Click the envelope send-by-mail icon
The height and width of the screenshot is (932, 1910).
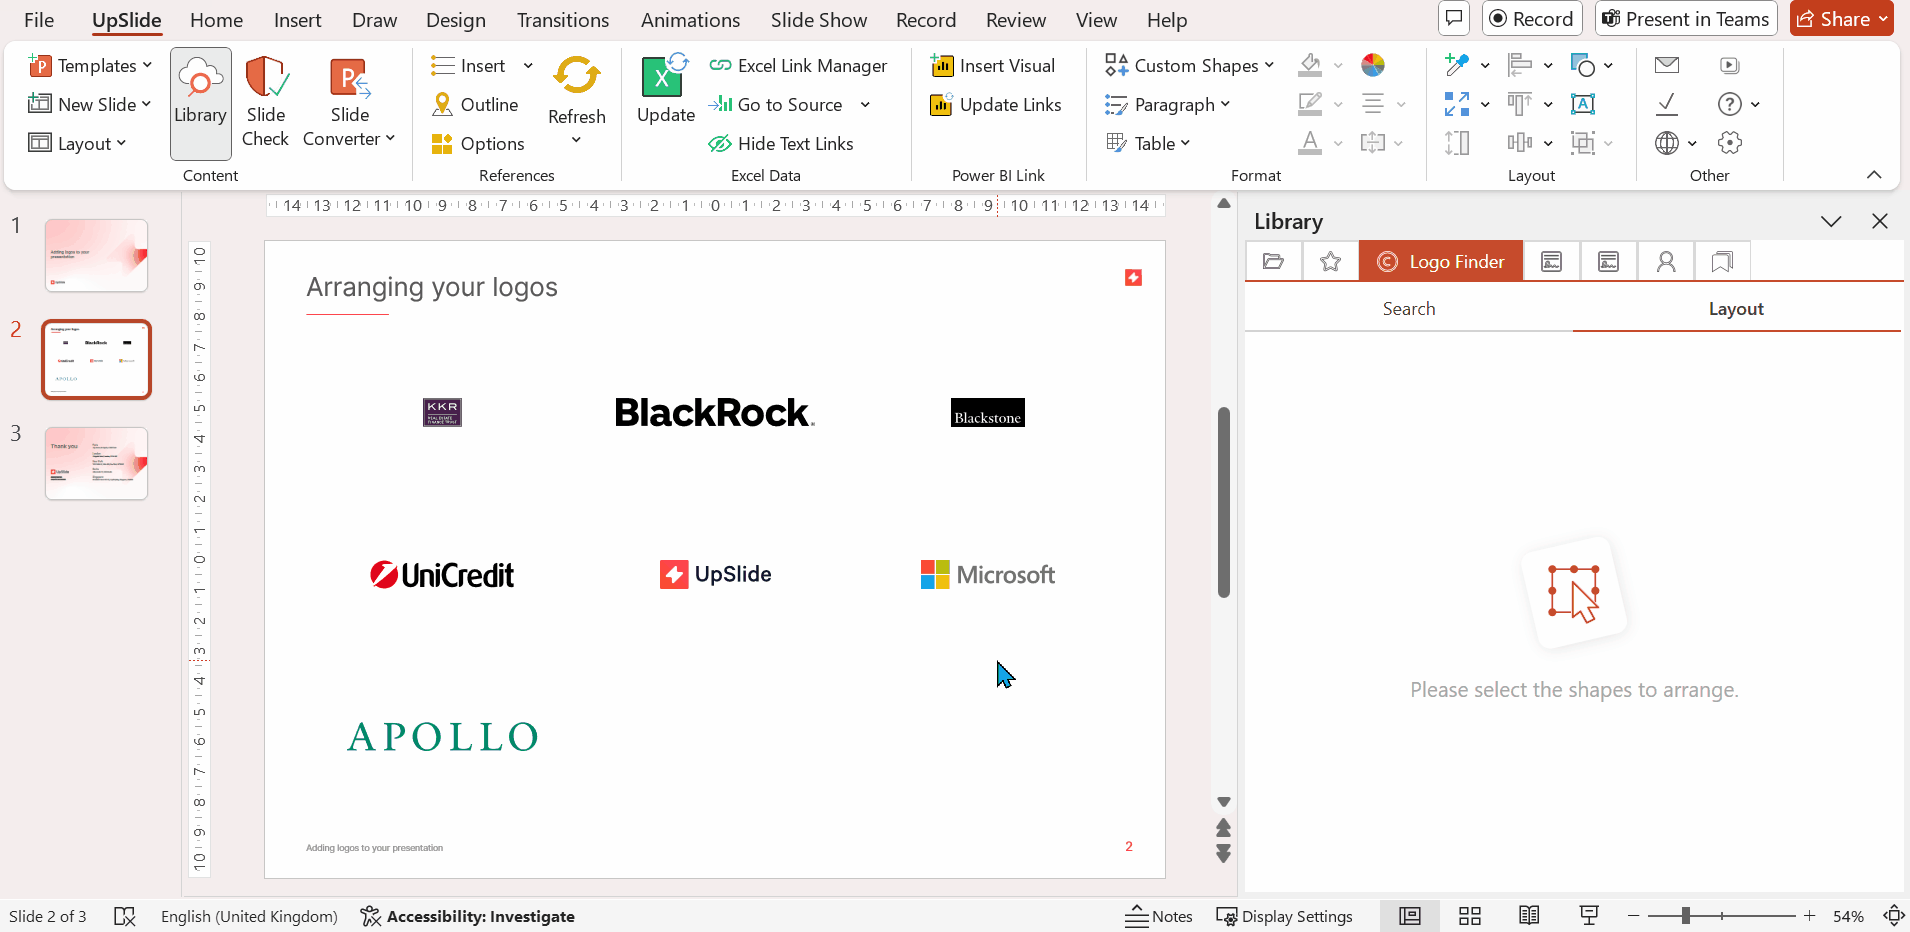click(x=1667, y=65)
